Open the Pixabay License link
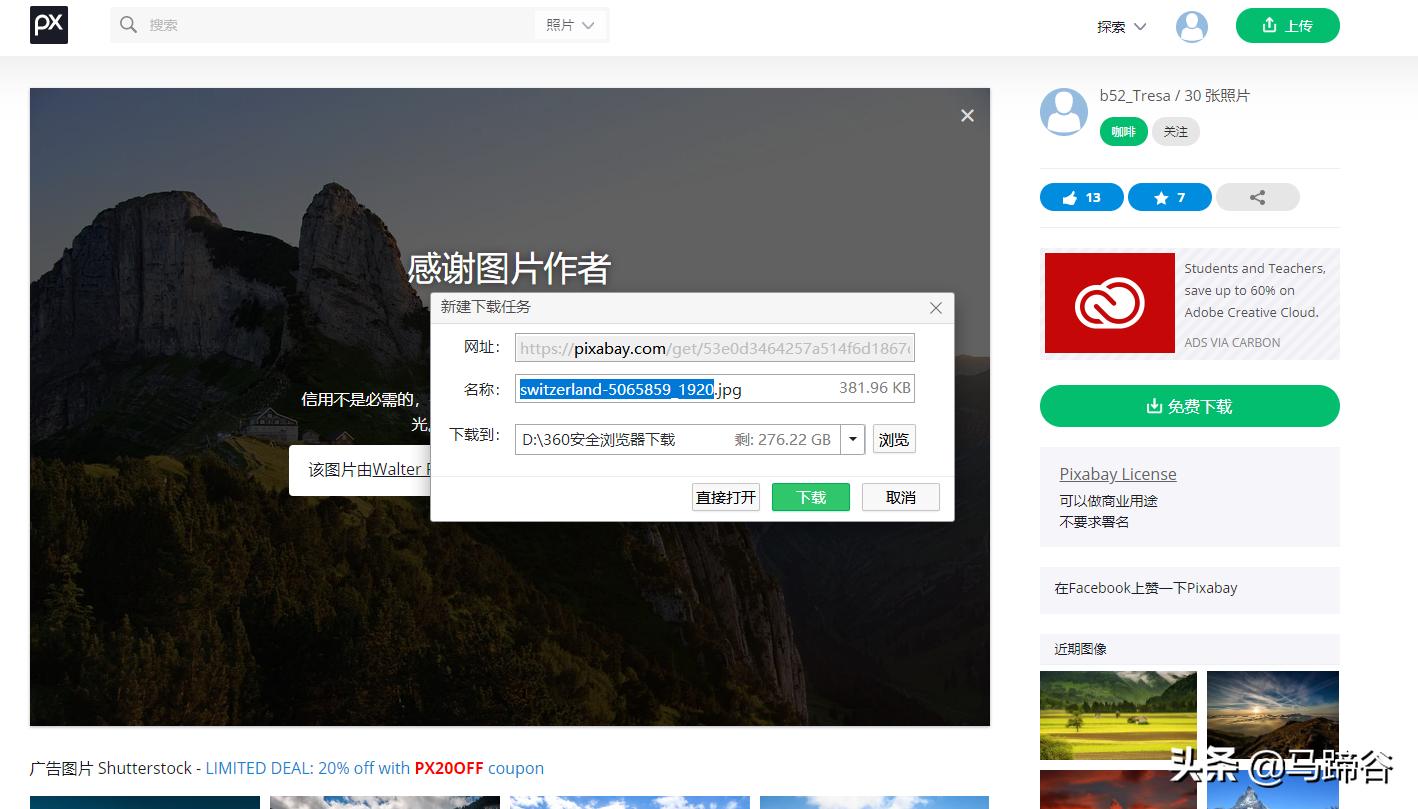 click(x=1117, y=474)
